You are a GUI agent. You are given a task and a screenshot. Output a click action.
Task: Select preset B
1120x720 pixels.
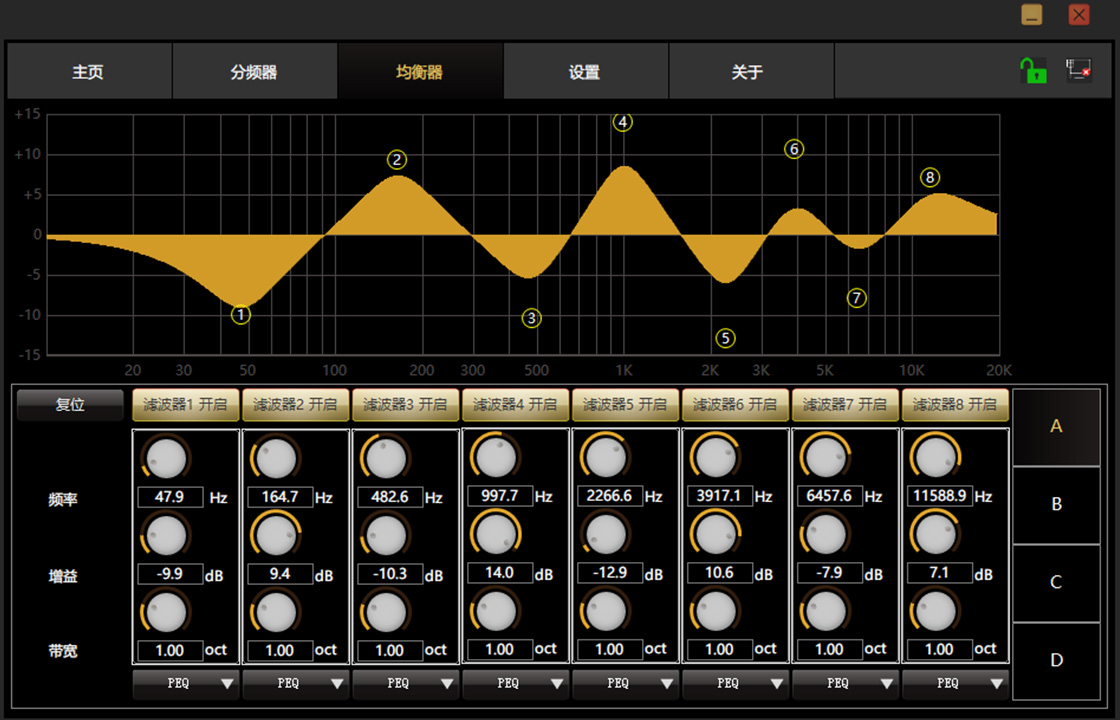point(1056,504)
